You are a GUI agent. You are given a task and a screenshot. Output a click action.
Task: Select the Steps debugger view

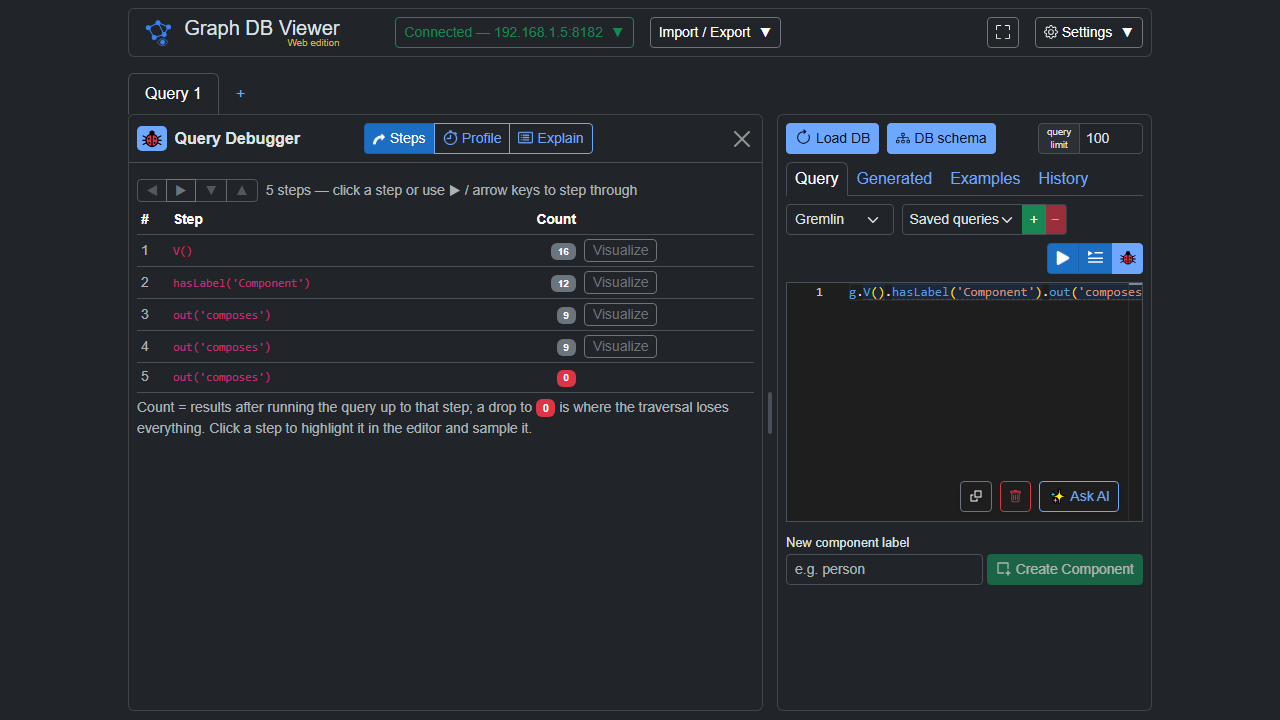pos(399,138)
